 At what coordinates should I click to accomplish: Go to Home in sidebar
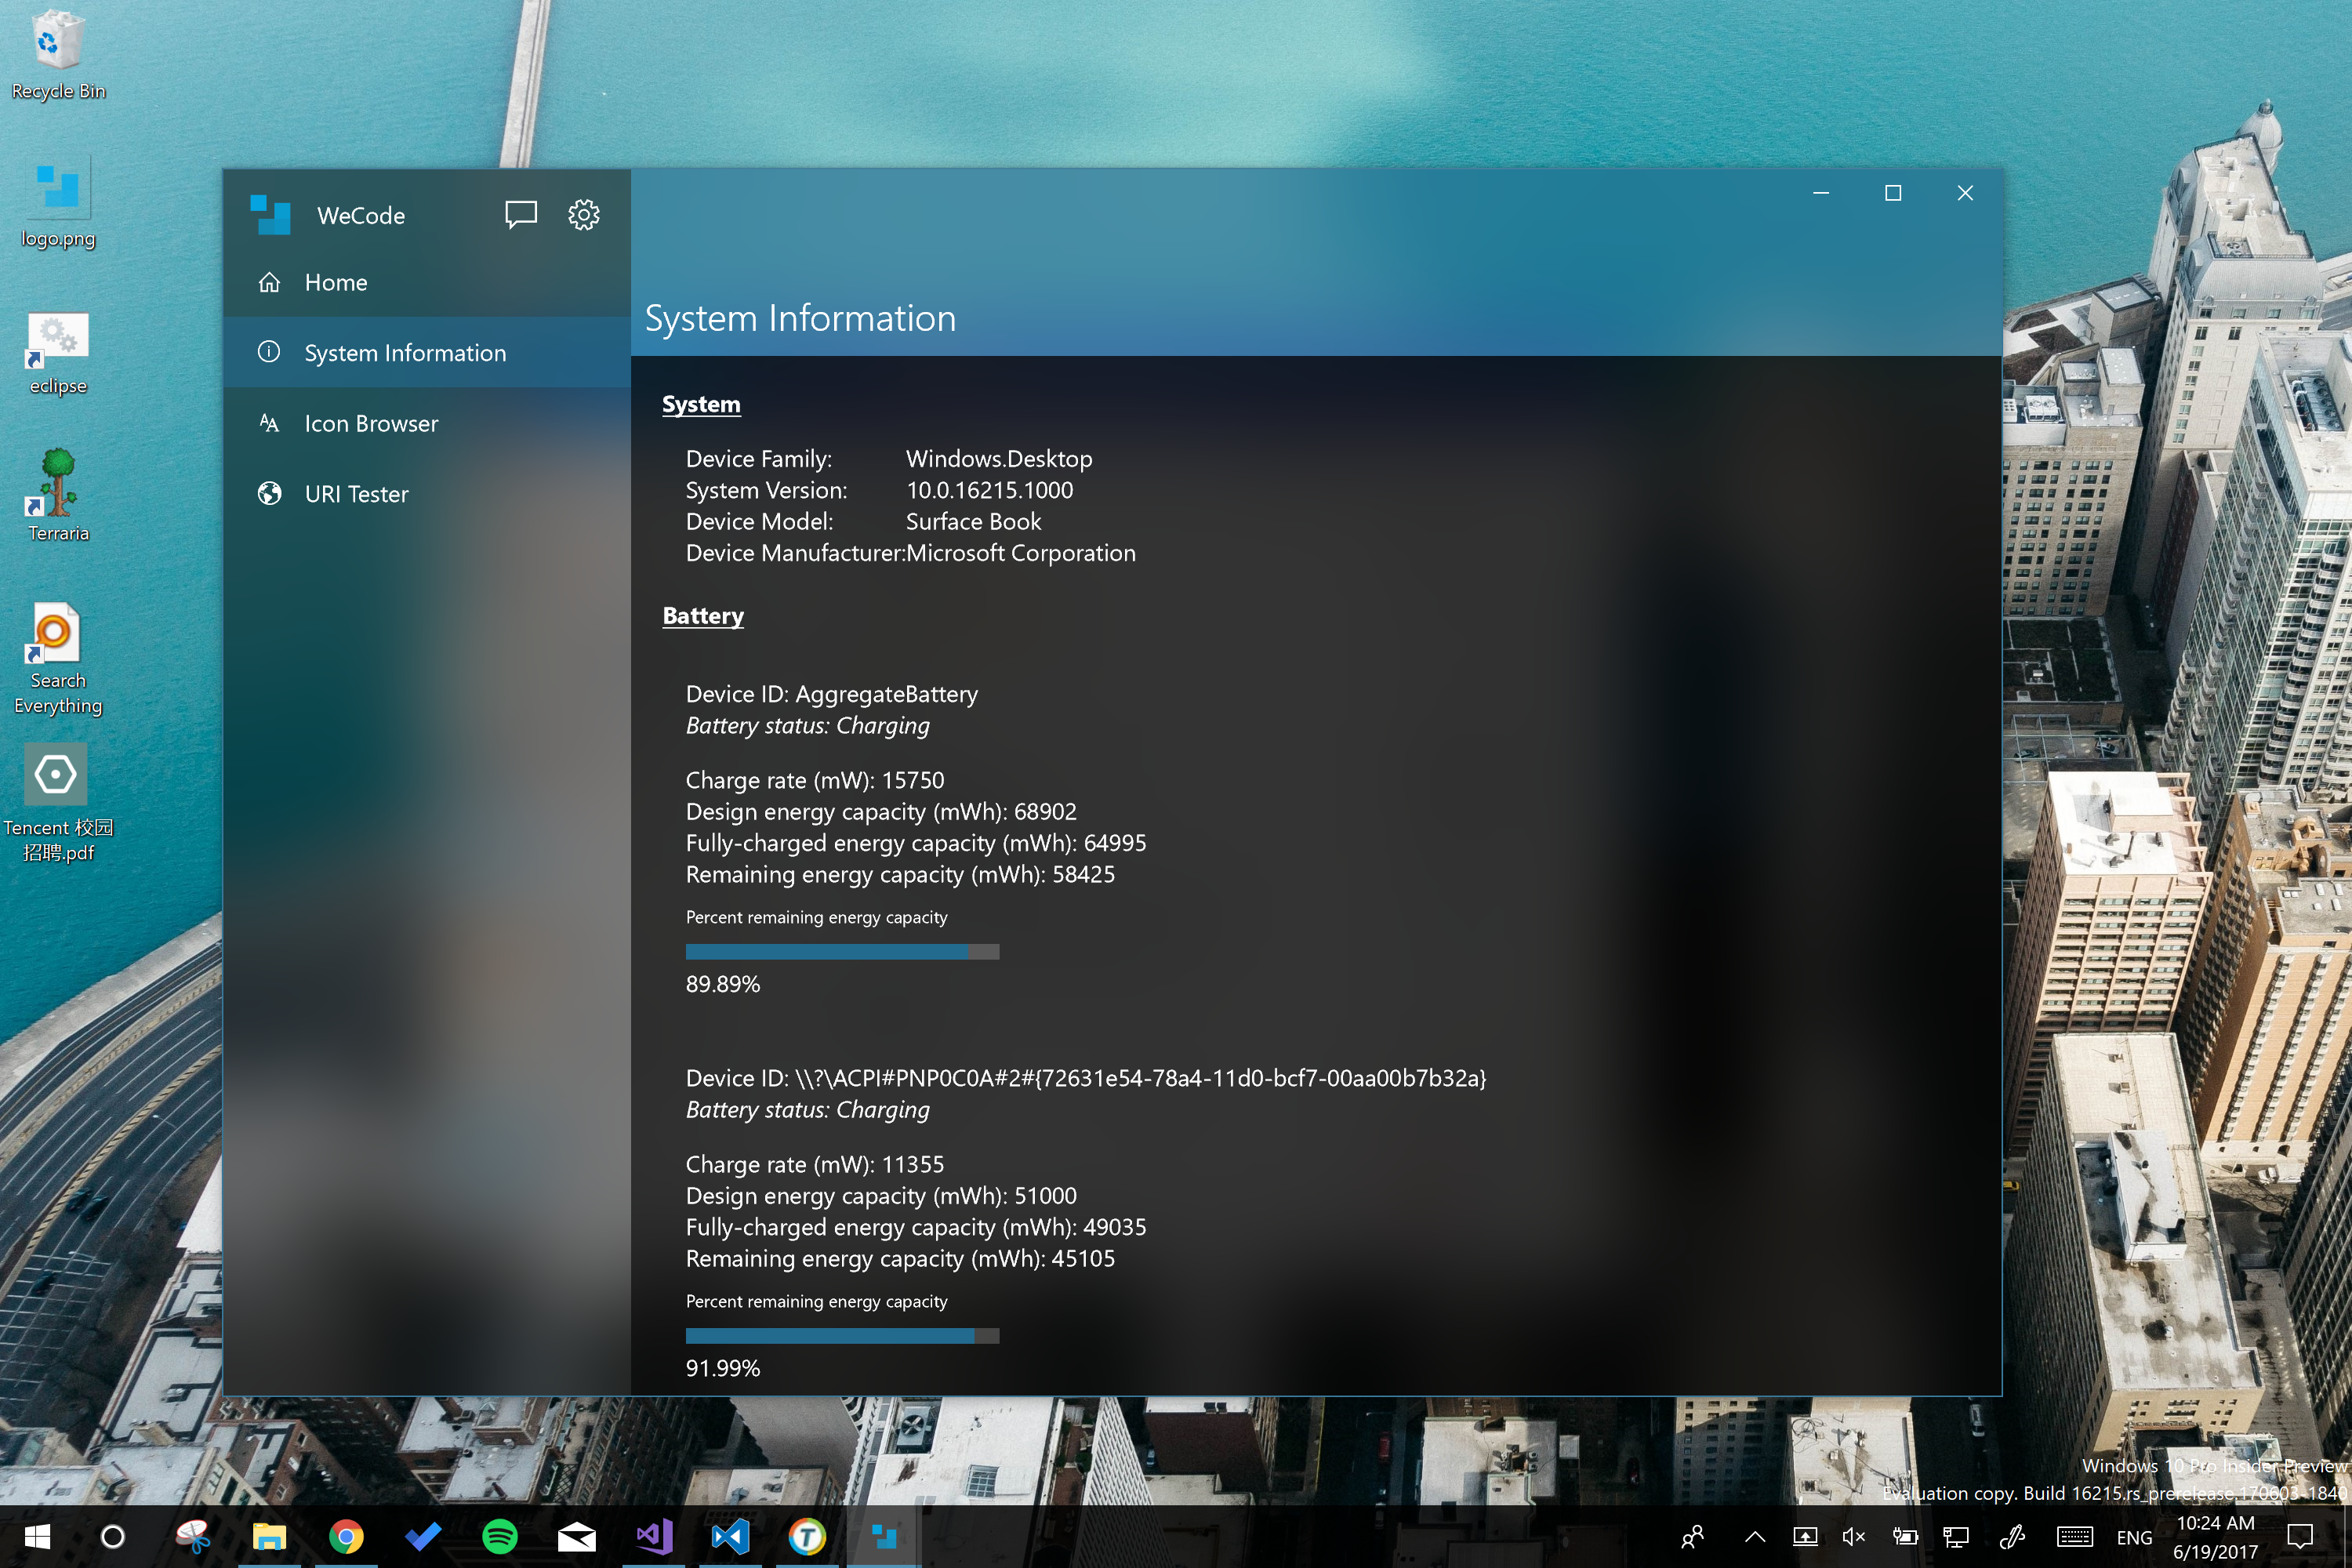[336, 283]
